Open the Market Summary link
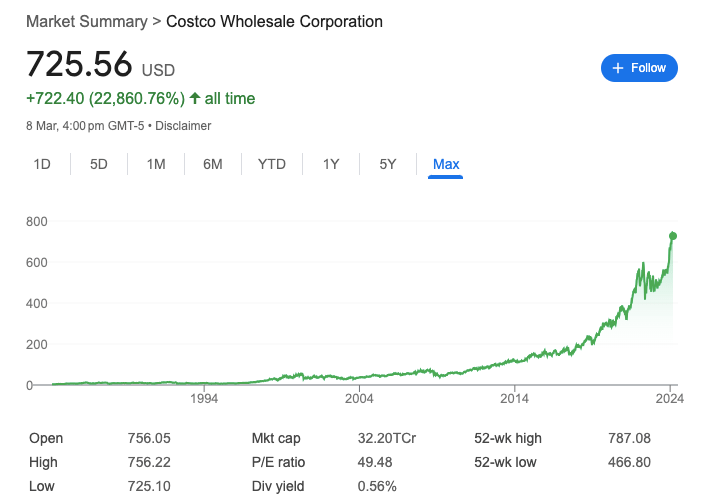 point(87,22)
